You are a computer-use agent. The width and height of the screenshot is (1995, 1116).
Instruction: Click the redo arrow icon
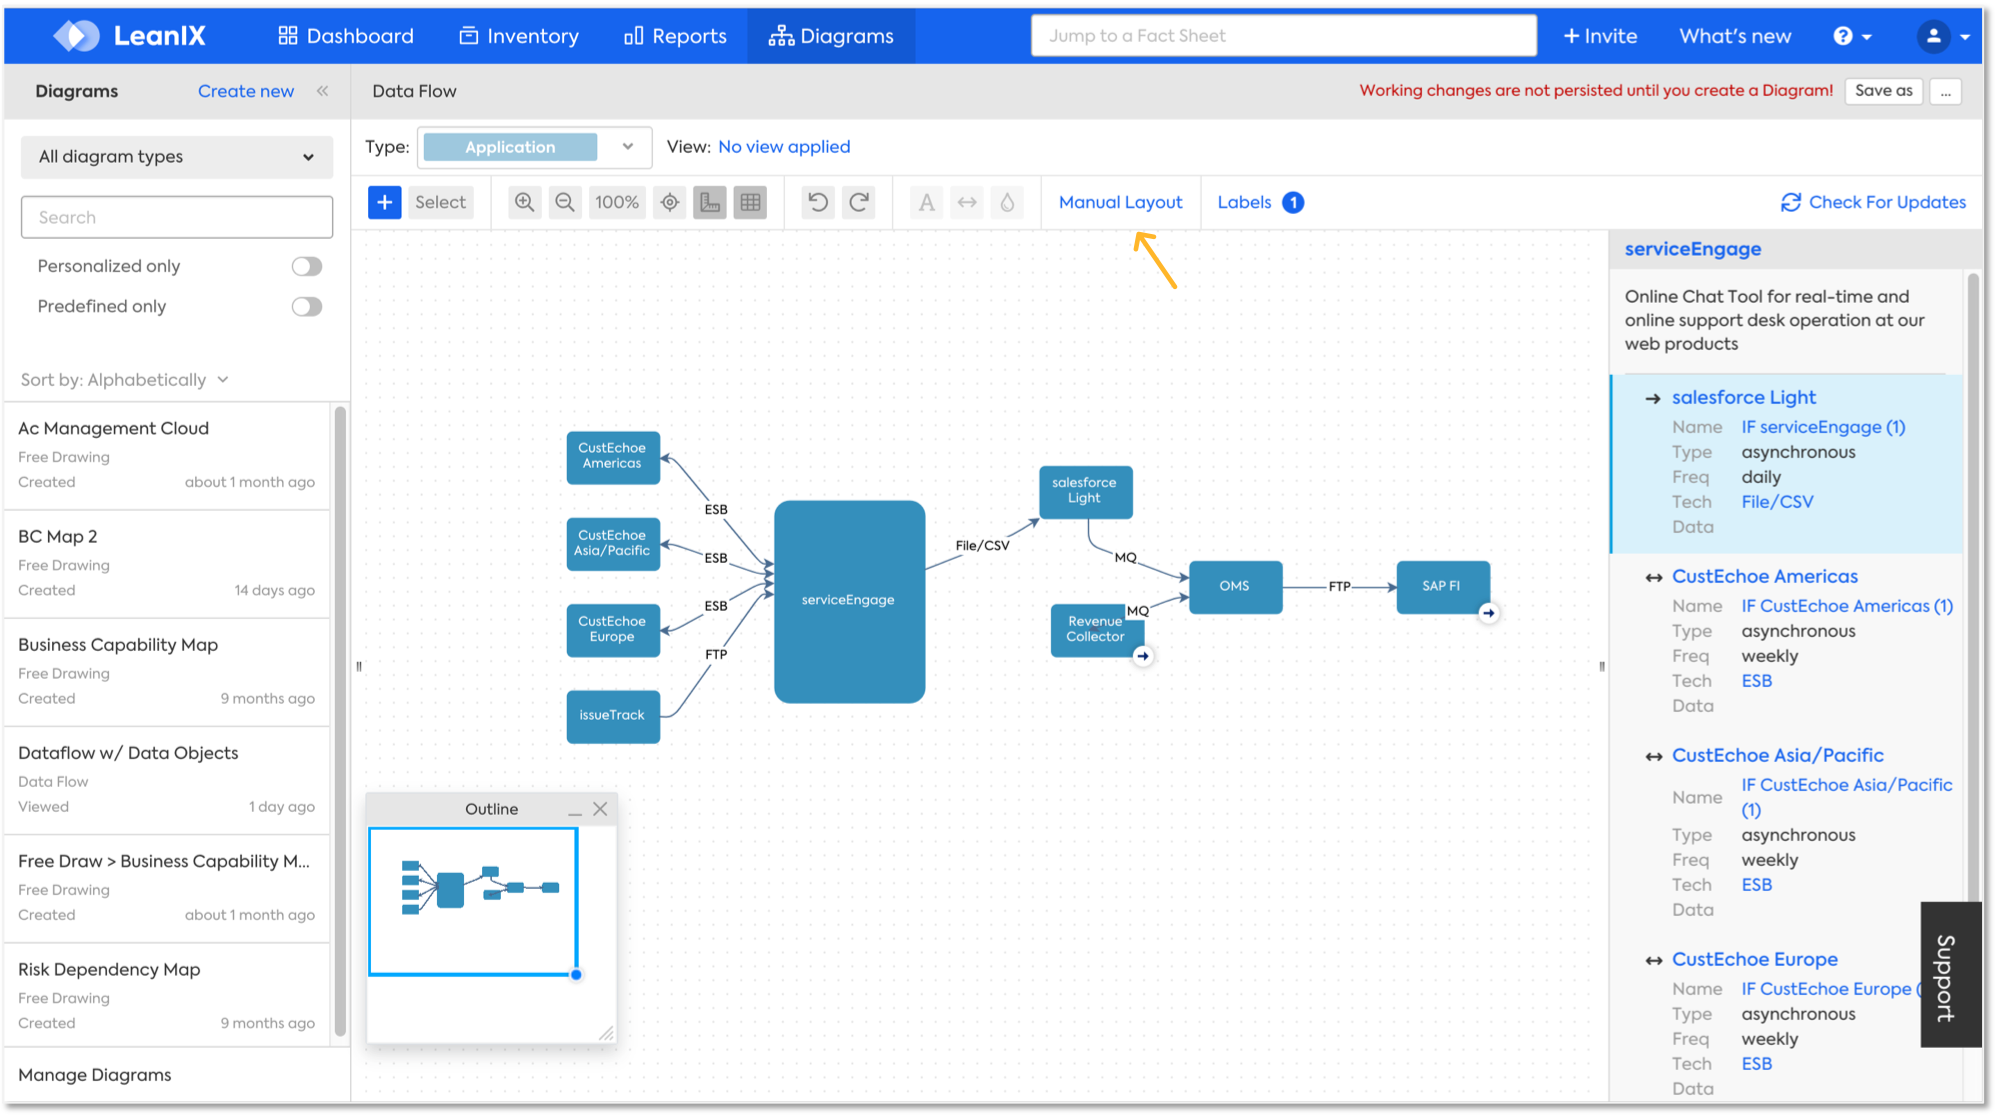click(x=859, y=202)
